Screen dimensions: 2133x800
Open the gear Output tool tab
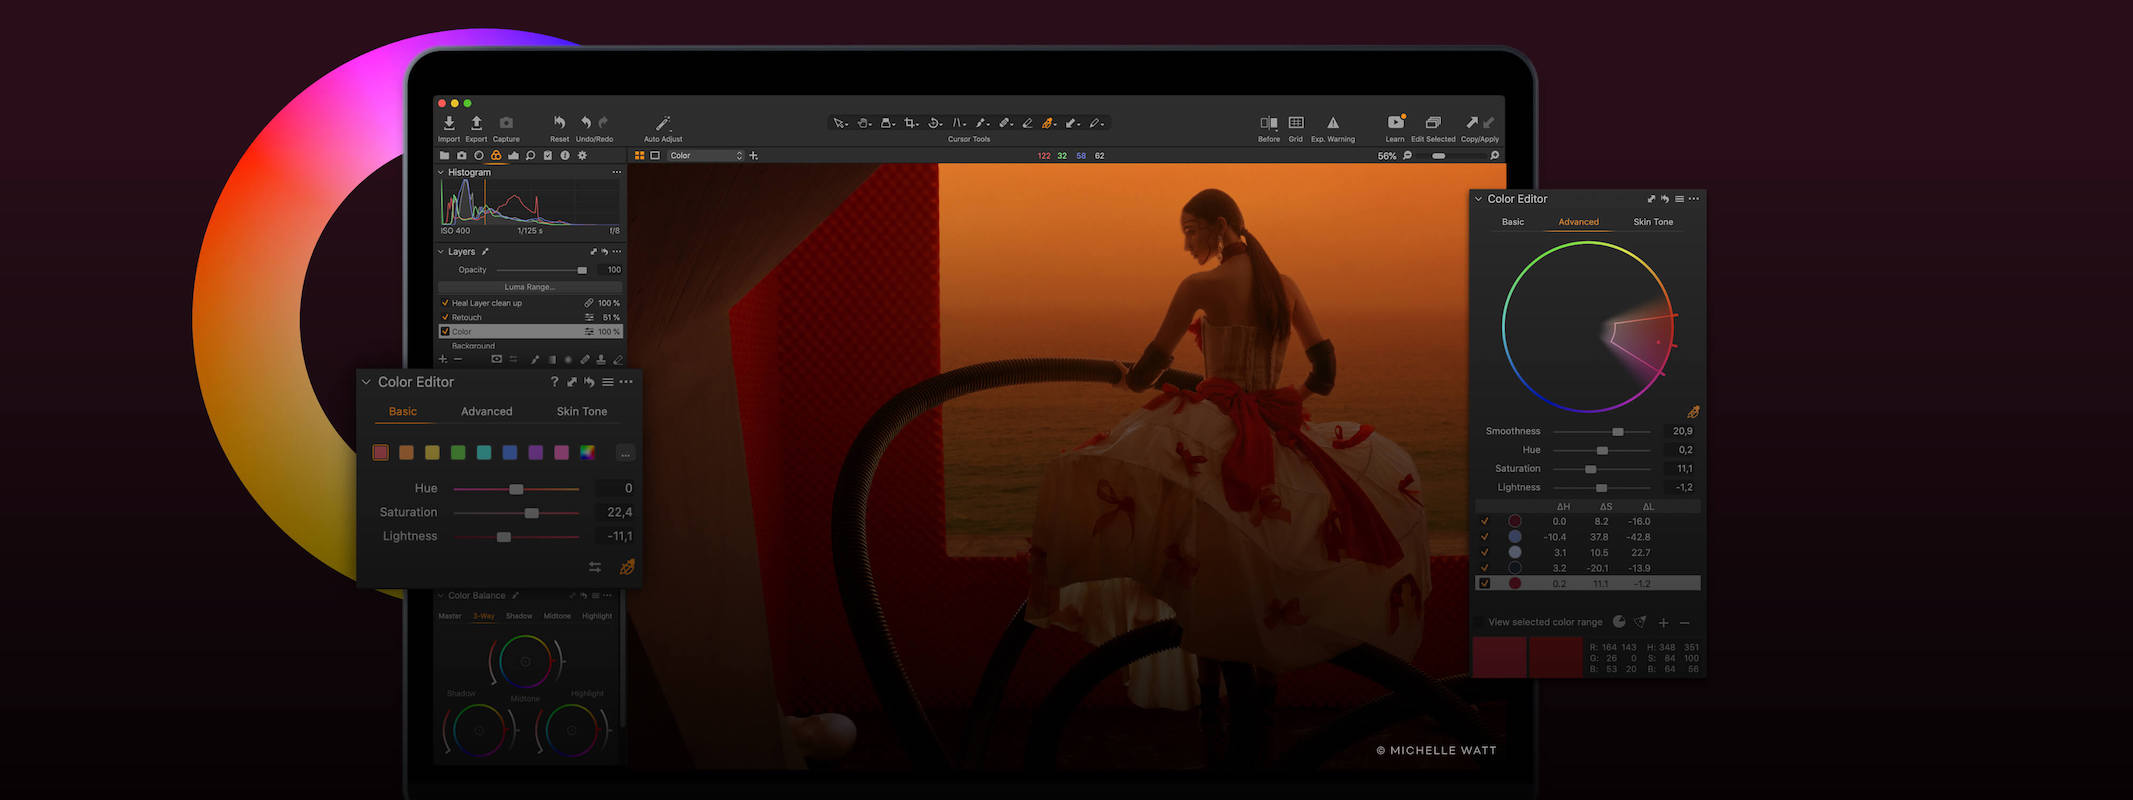tap(583, 156)
